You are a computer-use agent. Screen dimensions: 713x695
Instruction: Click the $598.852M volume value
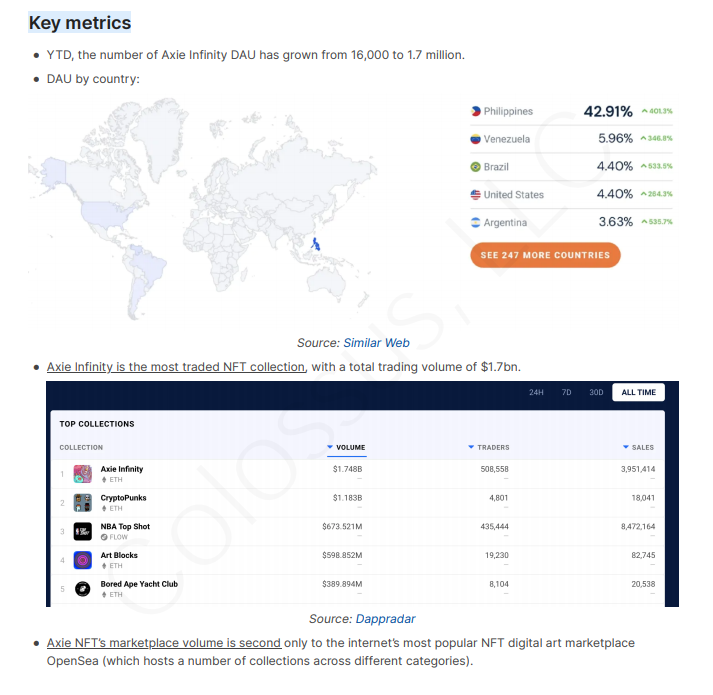pos(342,555)
